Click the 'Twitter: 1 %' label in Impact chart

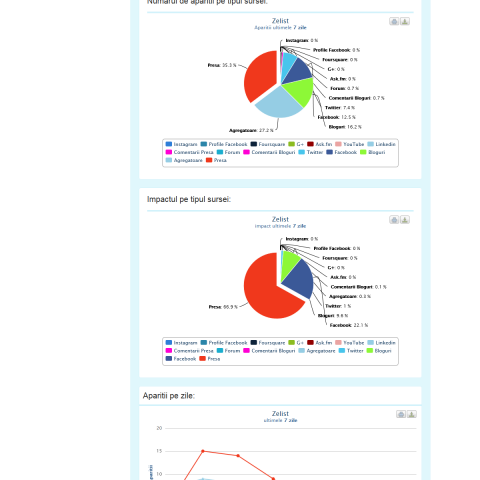tap(338, 306)
